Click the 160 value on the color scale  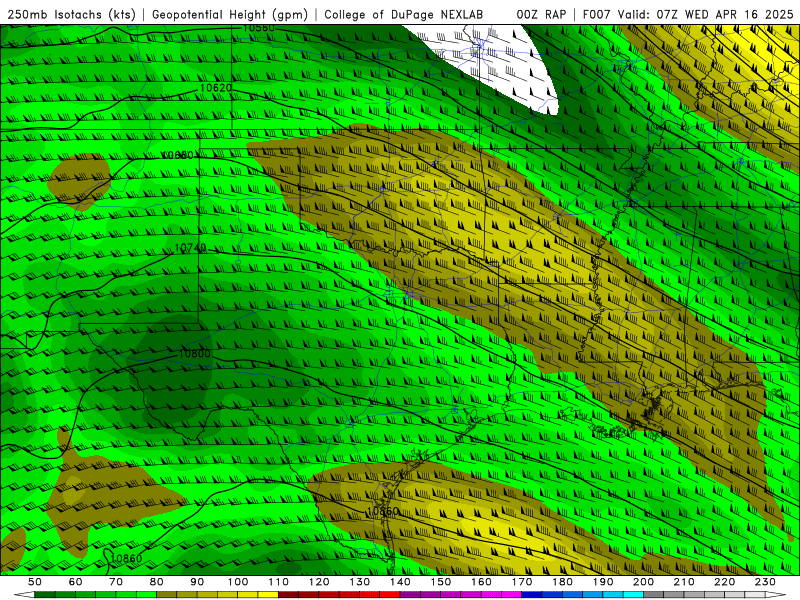click(481, 582)
